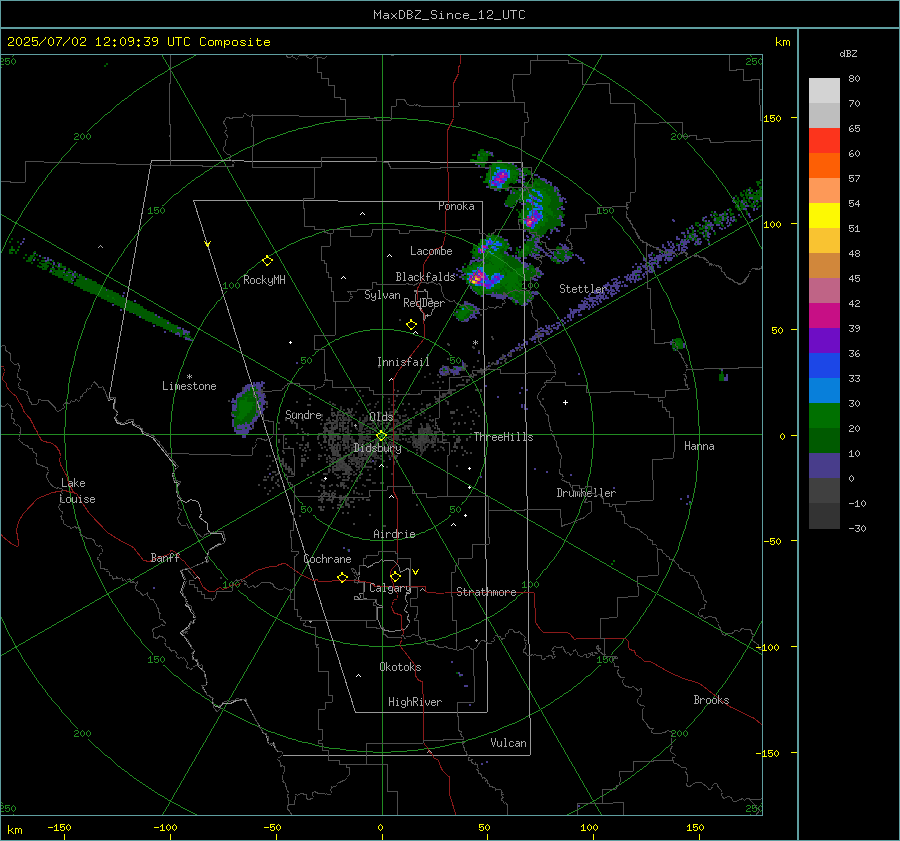Screen dimensions: 900x841
Task: Select the Vulcan label
Action: click(x=508, y=743)
